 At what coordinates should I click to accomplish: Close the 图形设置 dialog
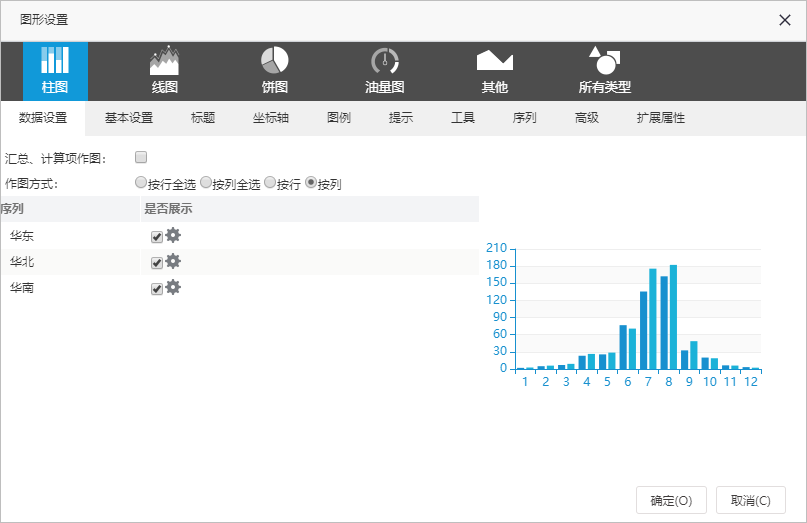(785, 20)
